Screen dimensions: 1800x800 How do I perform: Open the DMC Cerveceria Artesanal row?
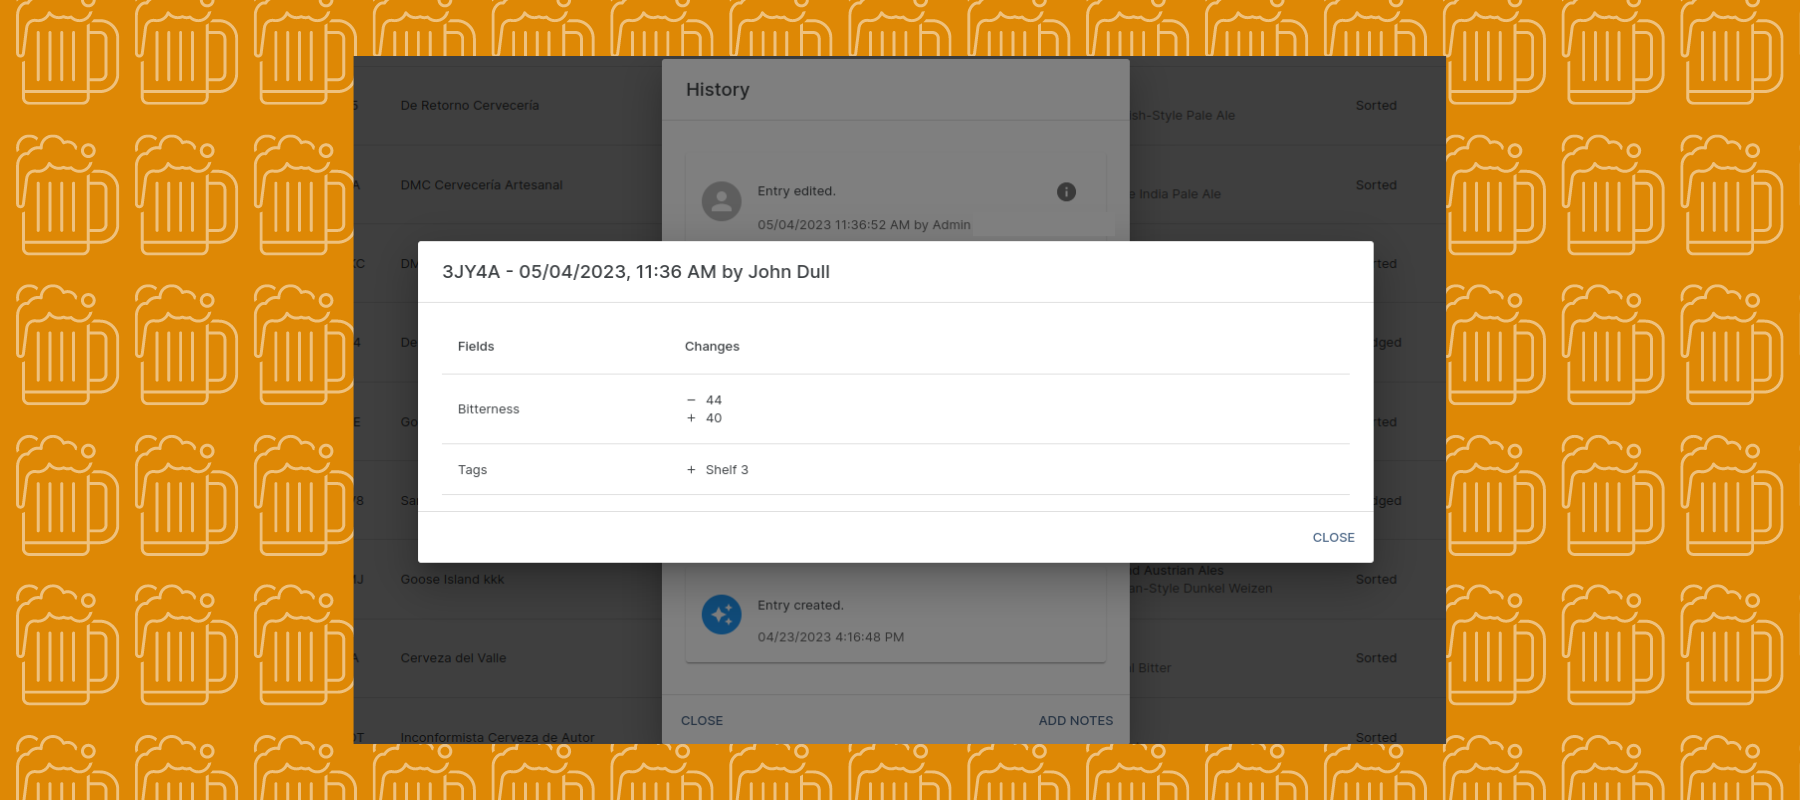click(x=482, y=185)
